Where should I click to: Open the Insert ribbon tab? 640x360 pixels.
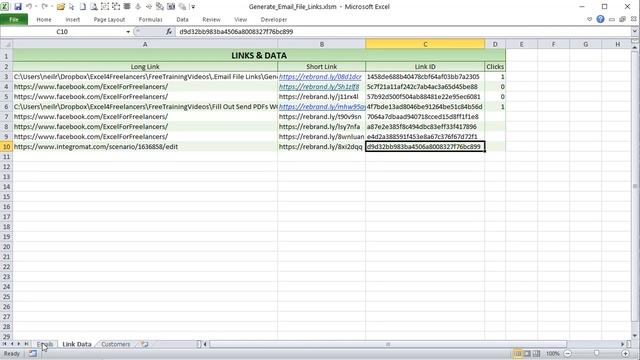(x=73, y=19)
